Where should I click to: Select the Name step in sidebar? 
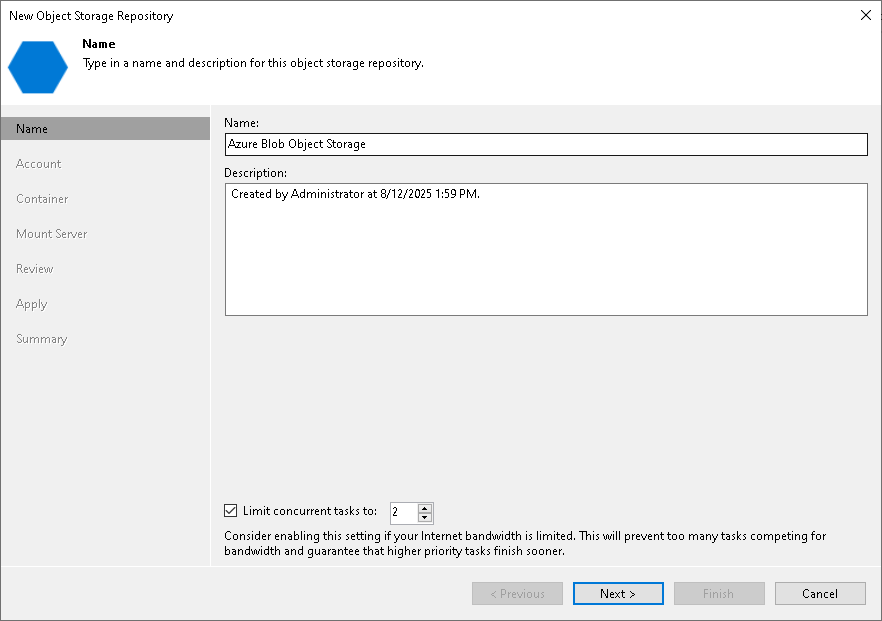coord(105,129)
